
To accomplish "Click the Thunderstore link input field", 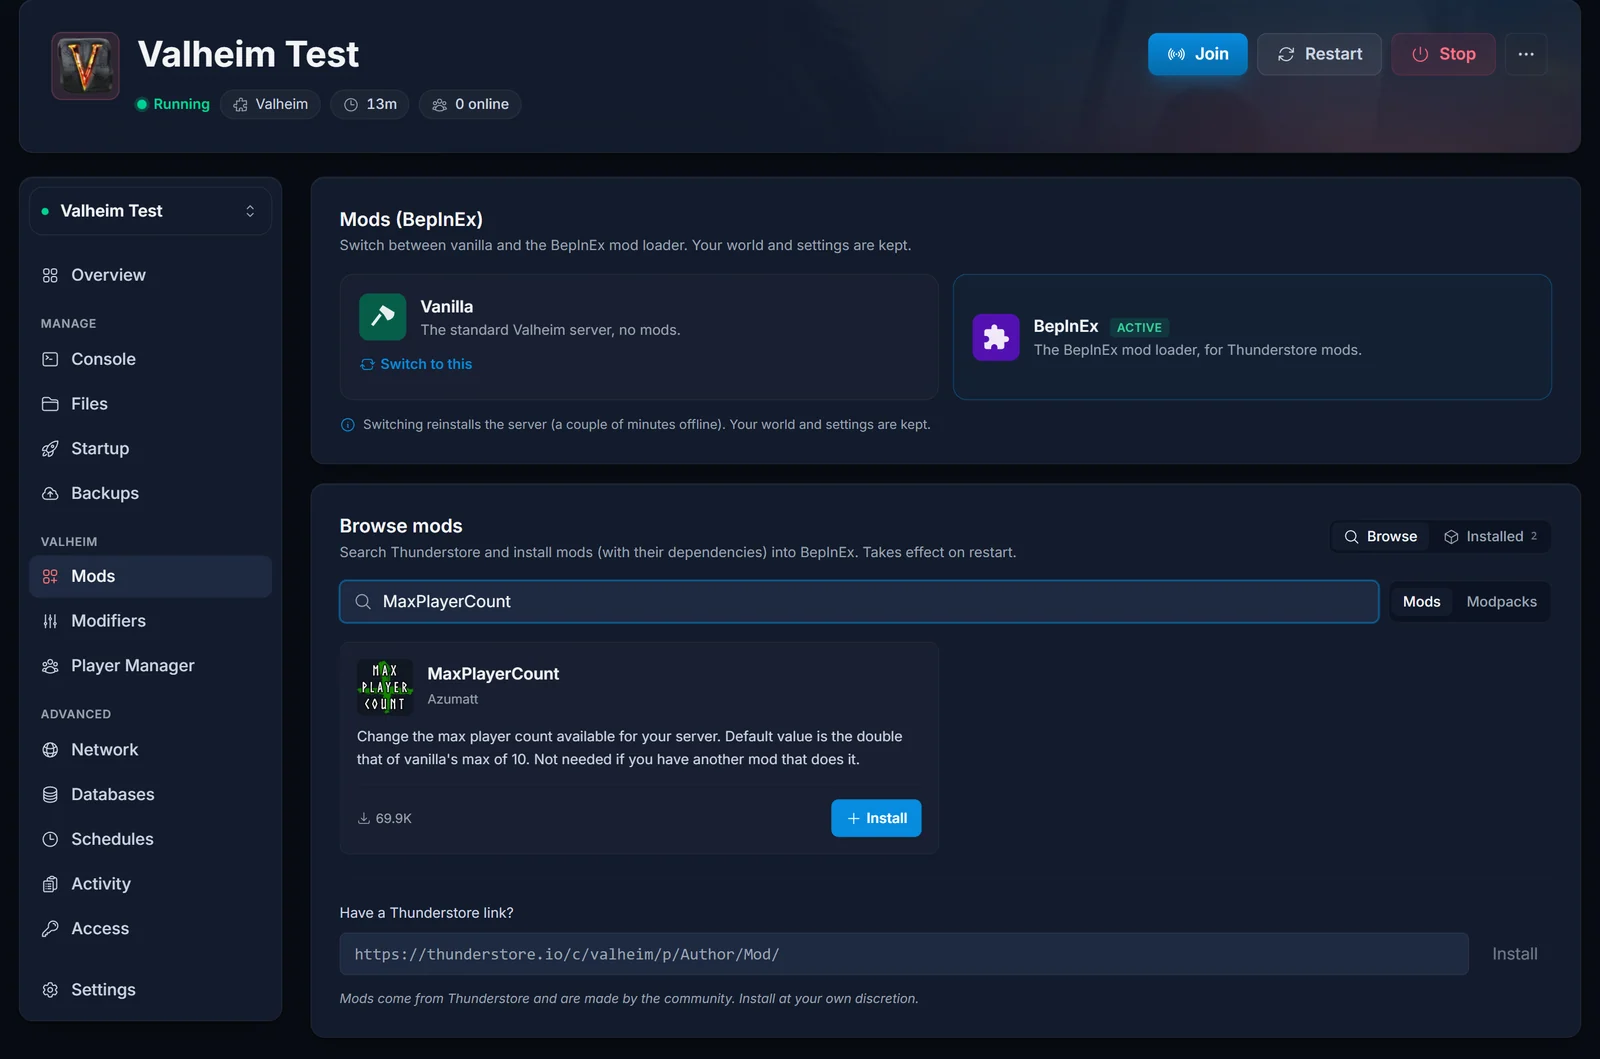I will tap(904, 954).
